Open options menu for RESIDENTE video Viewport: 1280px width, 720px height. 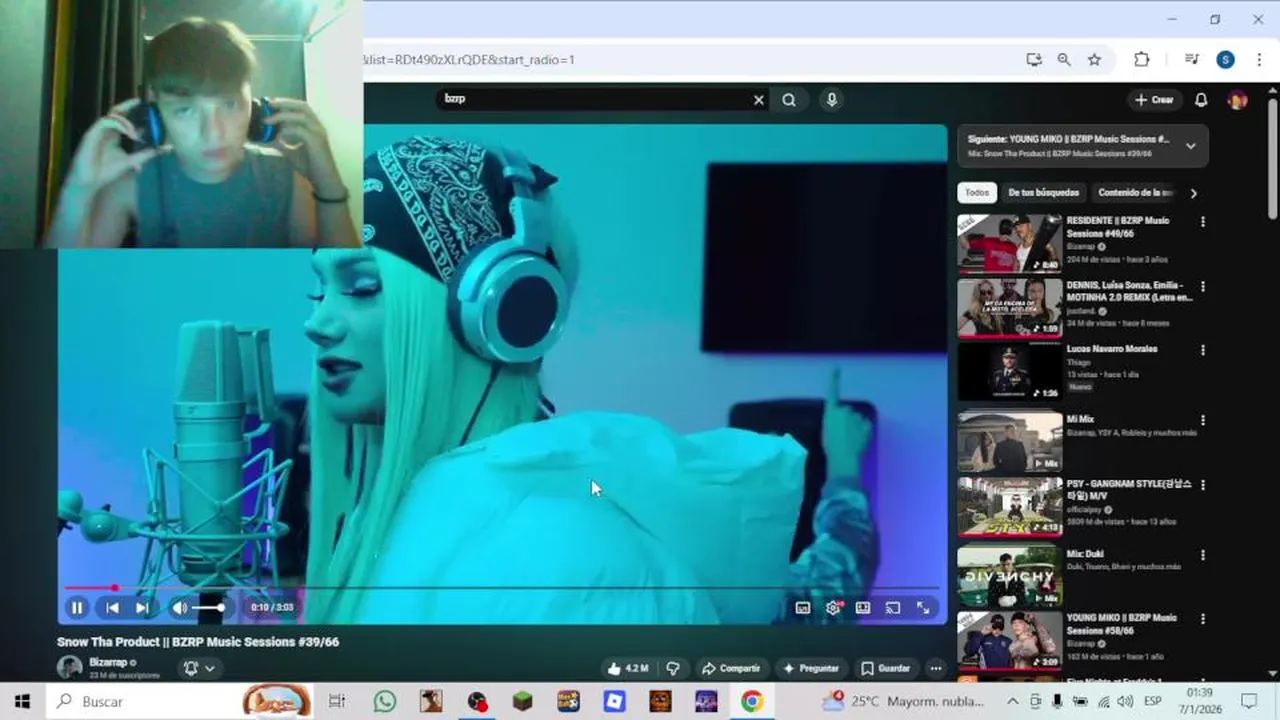tap(1202, 222)
